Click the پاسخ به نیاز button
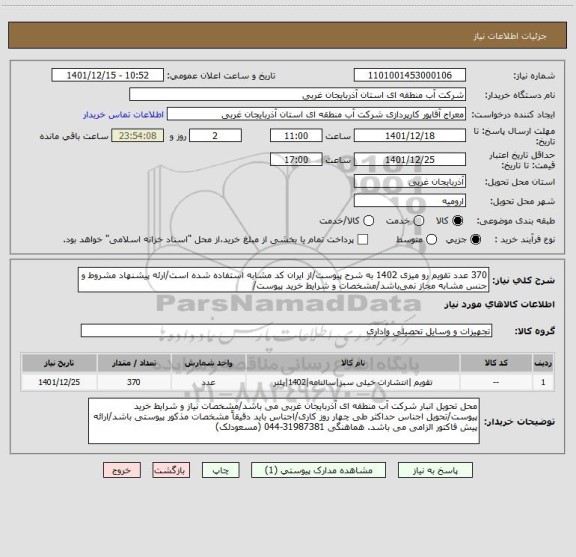 point(435,470)
